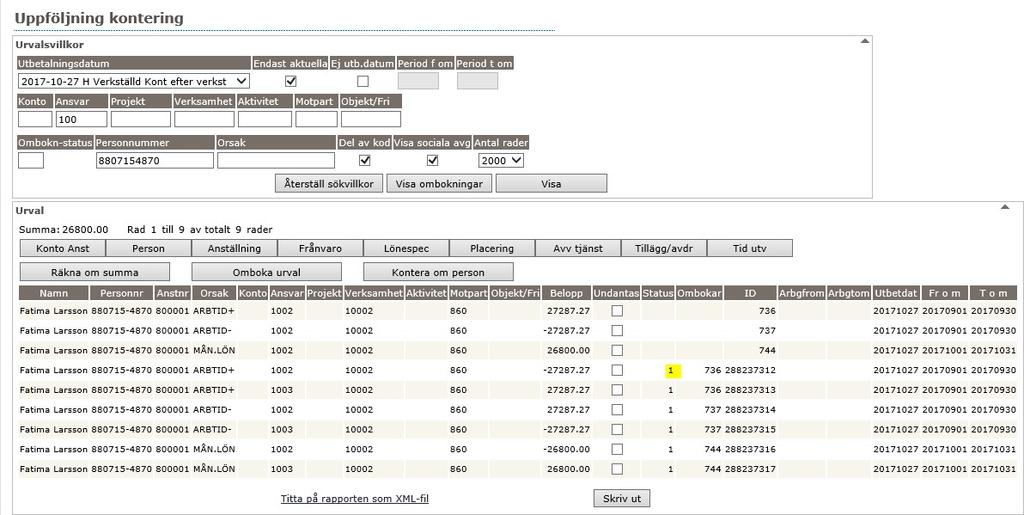Click the yellow highlighted Status cell 1

(x=671, y=371)
